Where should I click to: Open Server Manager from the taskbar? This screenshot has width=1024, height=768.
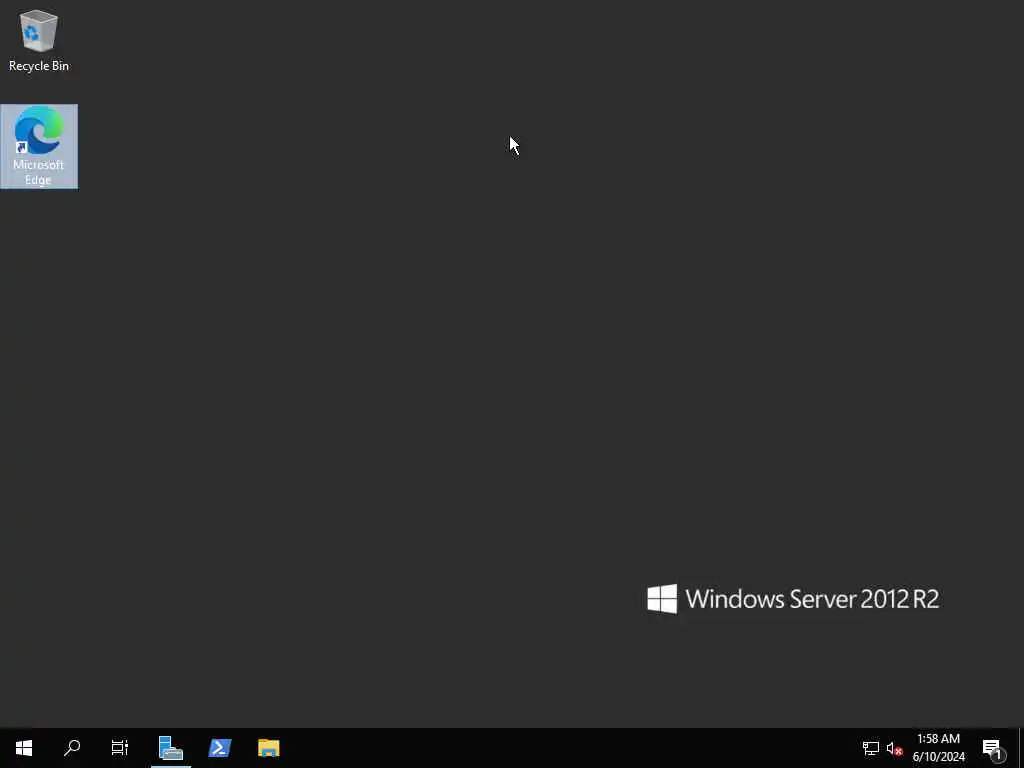(170, 748)
